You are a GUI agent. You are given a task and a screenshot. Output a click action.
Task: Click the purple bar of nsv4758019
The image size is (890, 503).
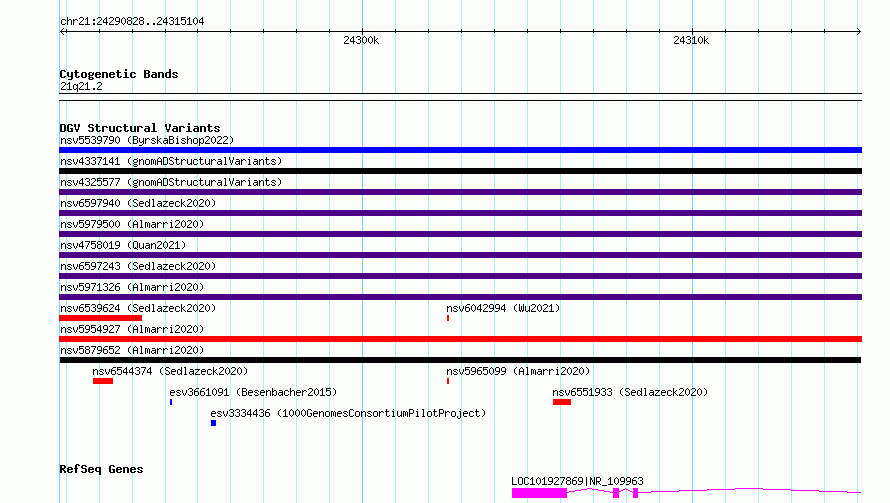pos(460,255)
